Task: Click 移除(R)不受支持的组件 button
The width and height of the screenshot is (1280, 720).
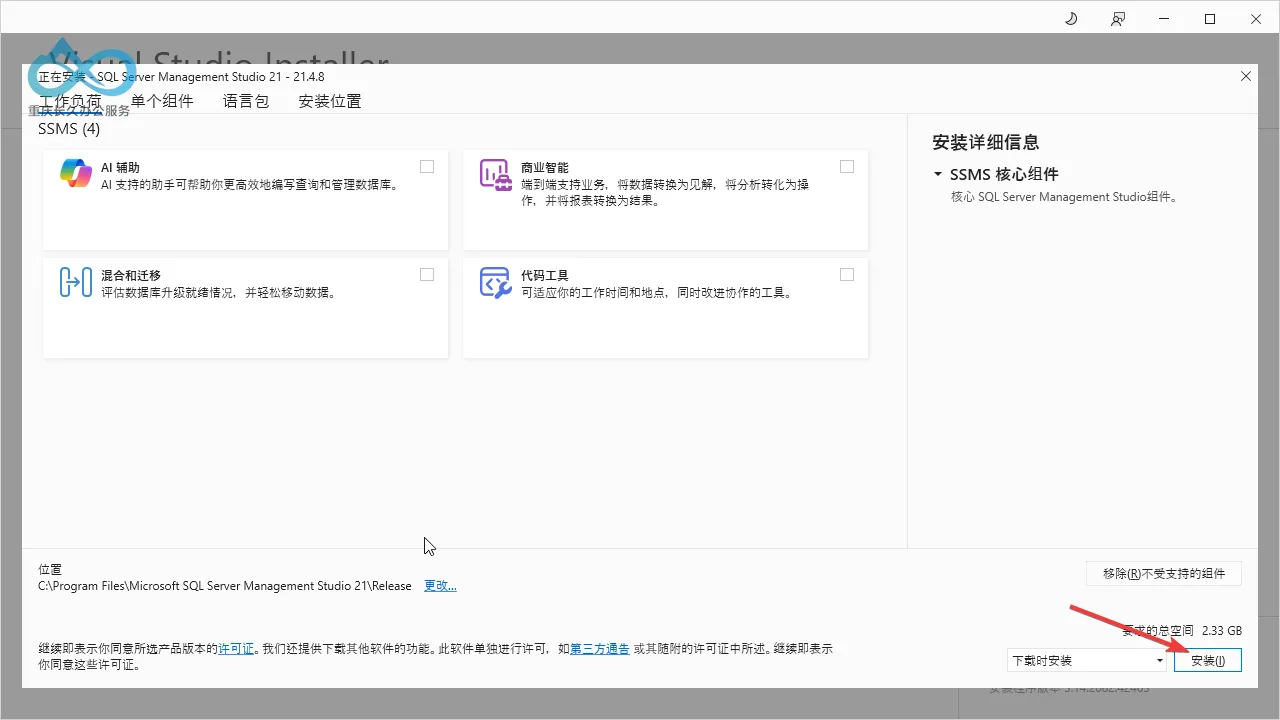Action: click(x=1164, y=573)
